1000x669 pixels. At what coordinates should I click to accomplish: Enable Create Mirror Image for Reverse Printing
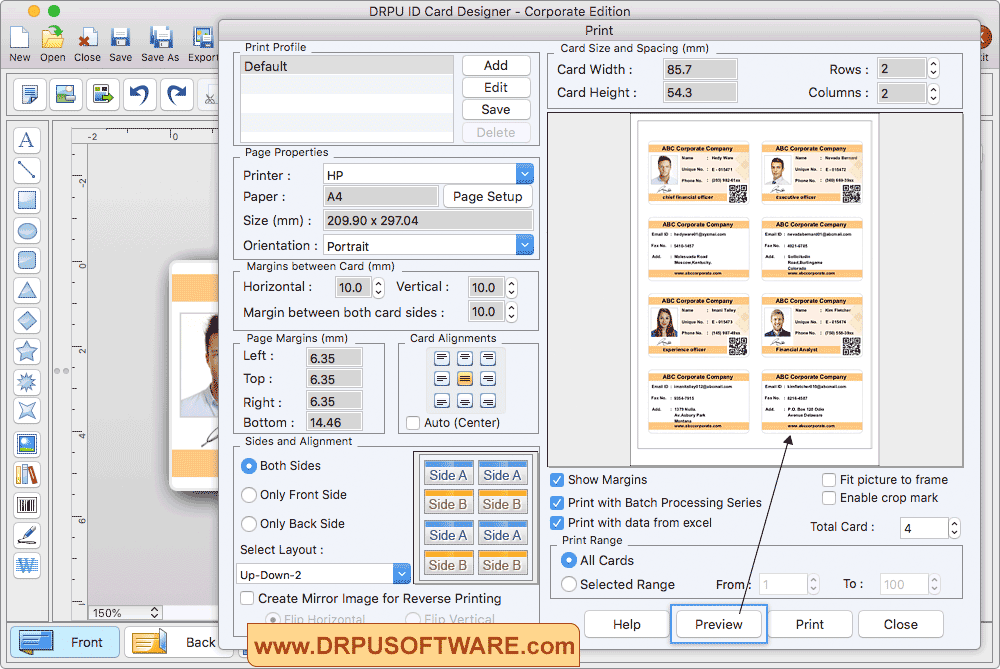pos(247,598)
